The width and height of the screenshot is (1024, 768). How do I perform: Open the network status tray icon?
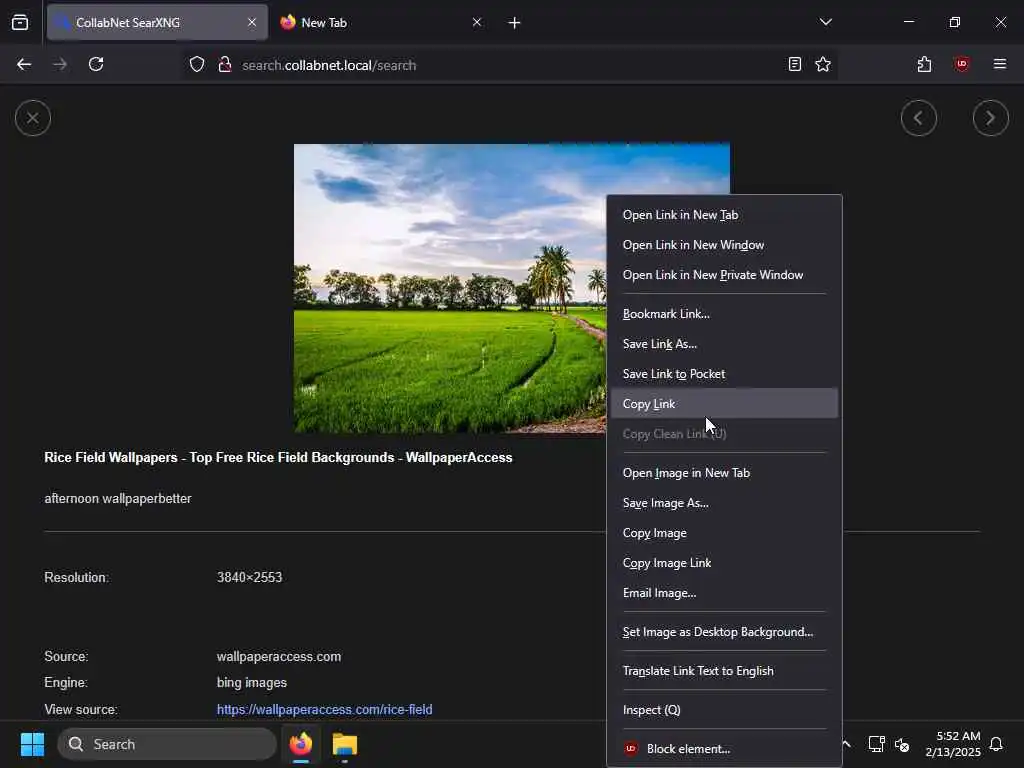876,744
